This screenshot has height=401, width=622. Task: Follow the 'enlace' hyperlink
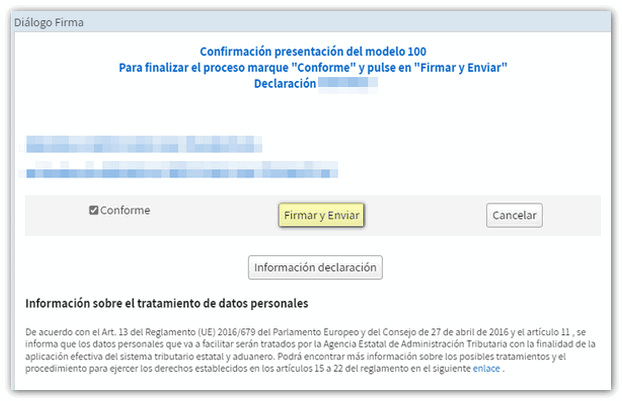[486, 369]
